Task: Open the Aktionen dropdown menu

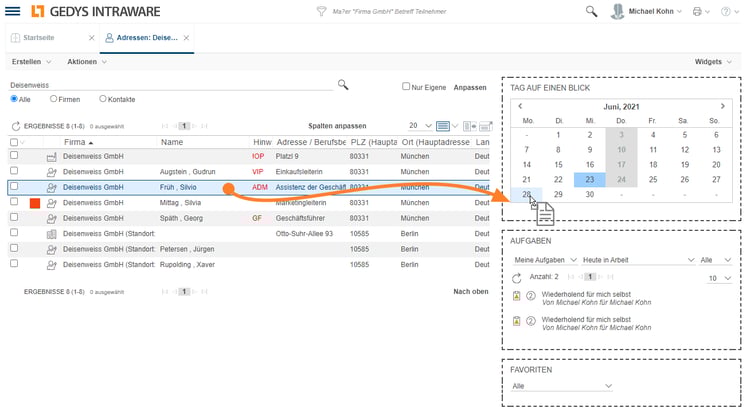Action: pyautogui.click(x=87, y=62)
